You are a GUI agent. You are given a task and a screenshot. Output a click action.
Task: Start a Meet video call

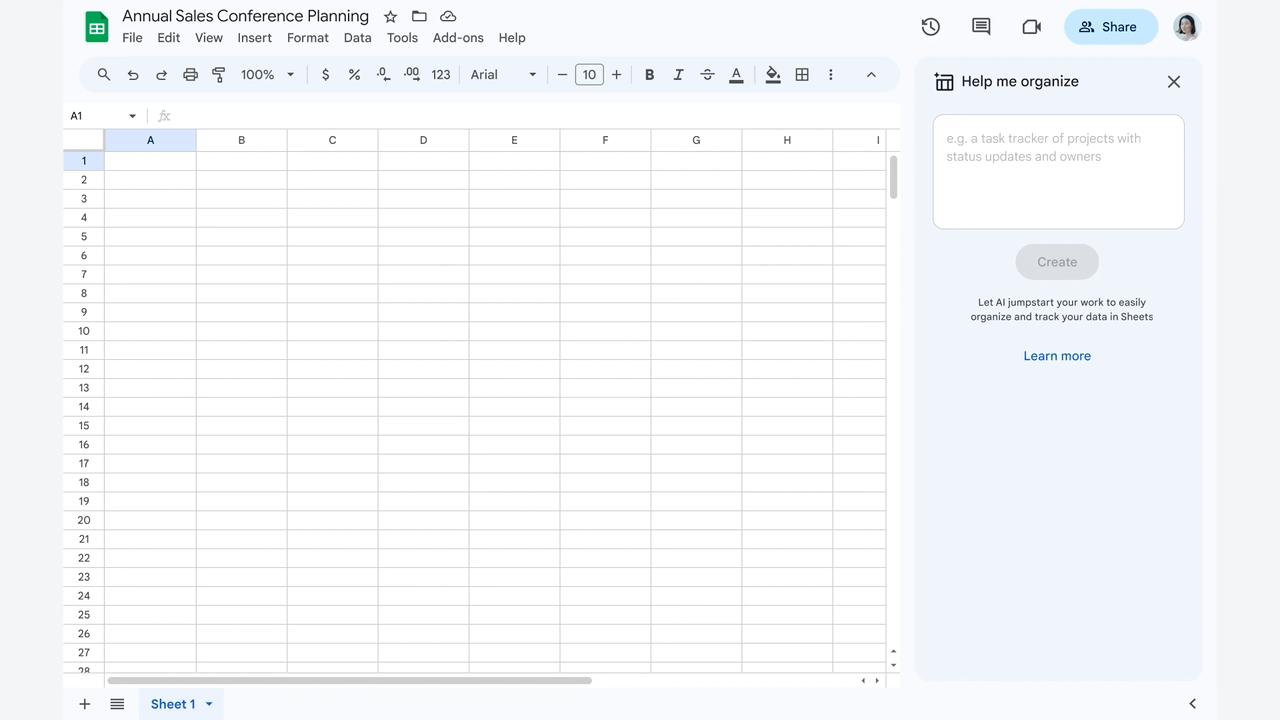click(1031, 27)
